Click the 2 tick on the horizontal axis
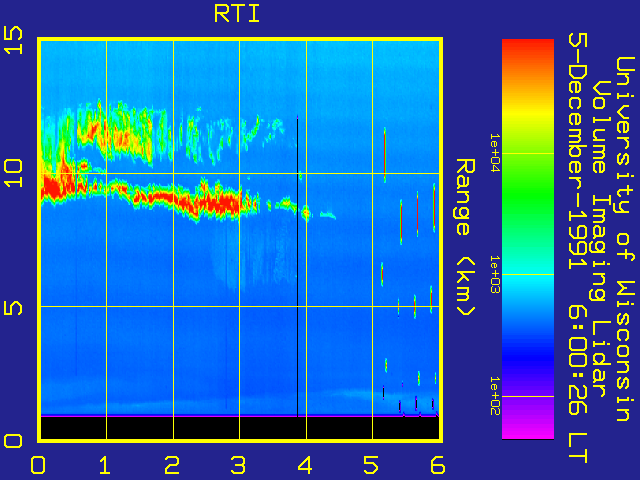This screenshot has height=480, width=640. [x=172, y=465]
